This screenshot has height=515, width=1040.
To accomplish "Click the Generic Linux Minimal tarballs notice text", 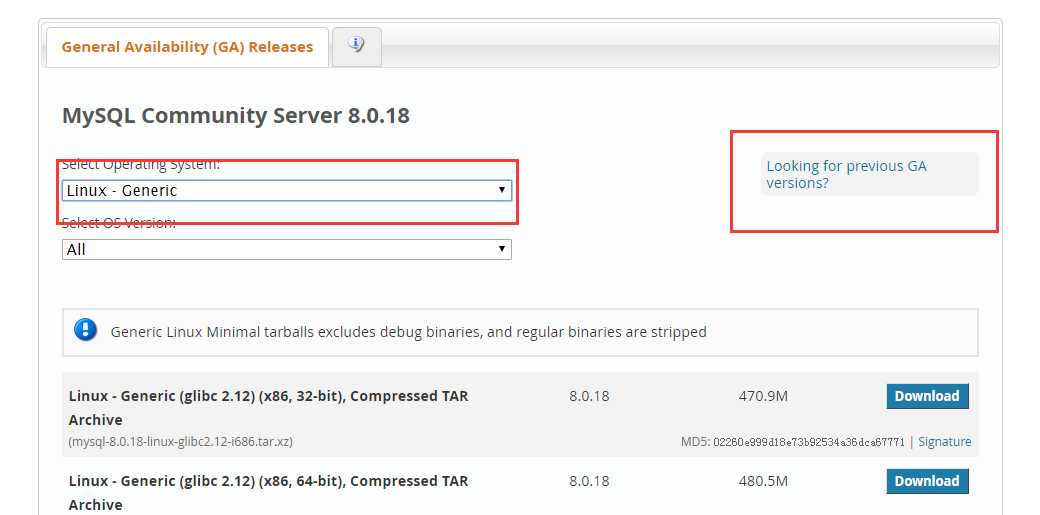I will click(x=409, y=332).
